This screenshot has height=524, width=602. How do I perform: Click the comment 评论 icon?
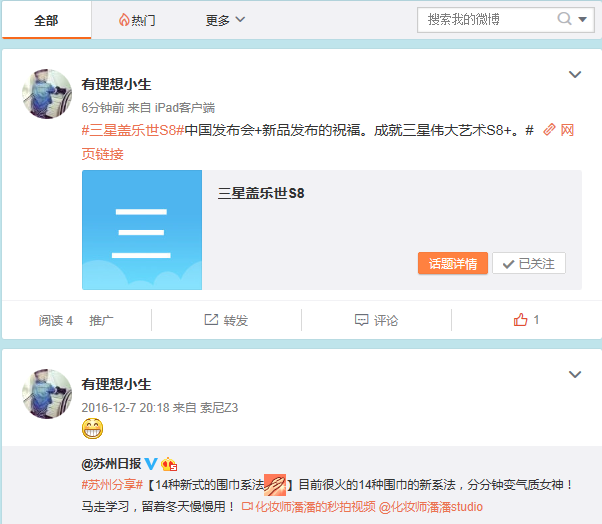(362, 320)
